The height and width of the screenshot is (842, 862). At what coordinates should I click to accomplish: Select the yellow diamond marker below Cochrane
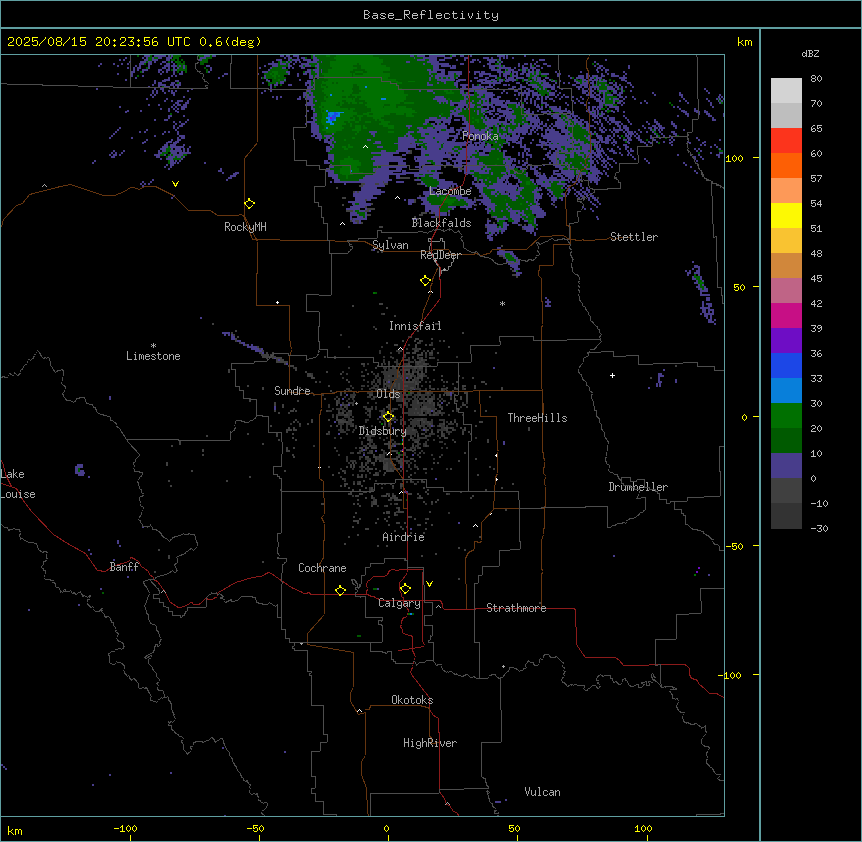pyautogui.click(x=340, y=590)
